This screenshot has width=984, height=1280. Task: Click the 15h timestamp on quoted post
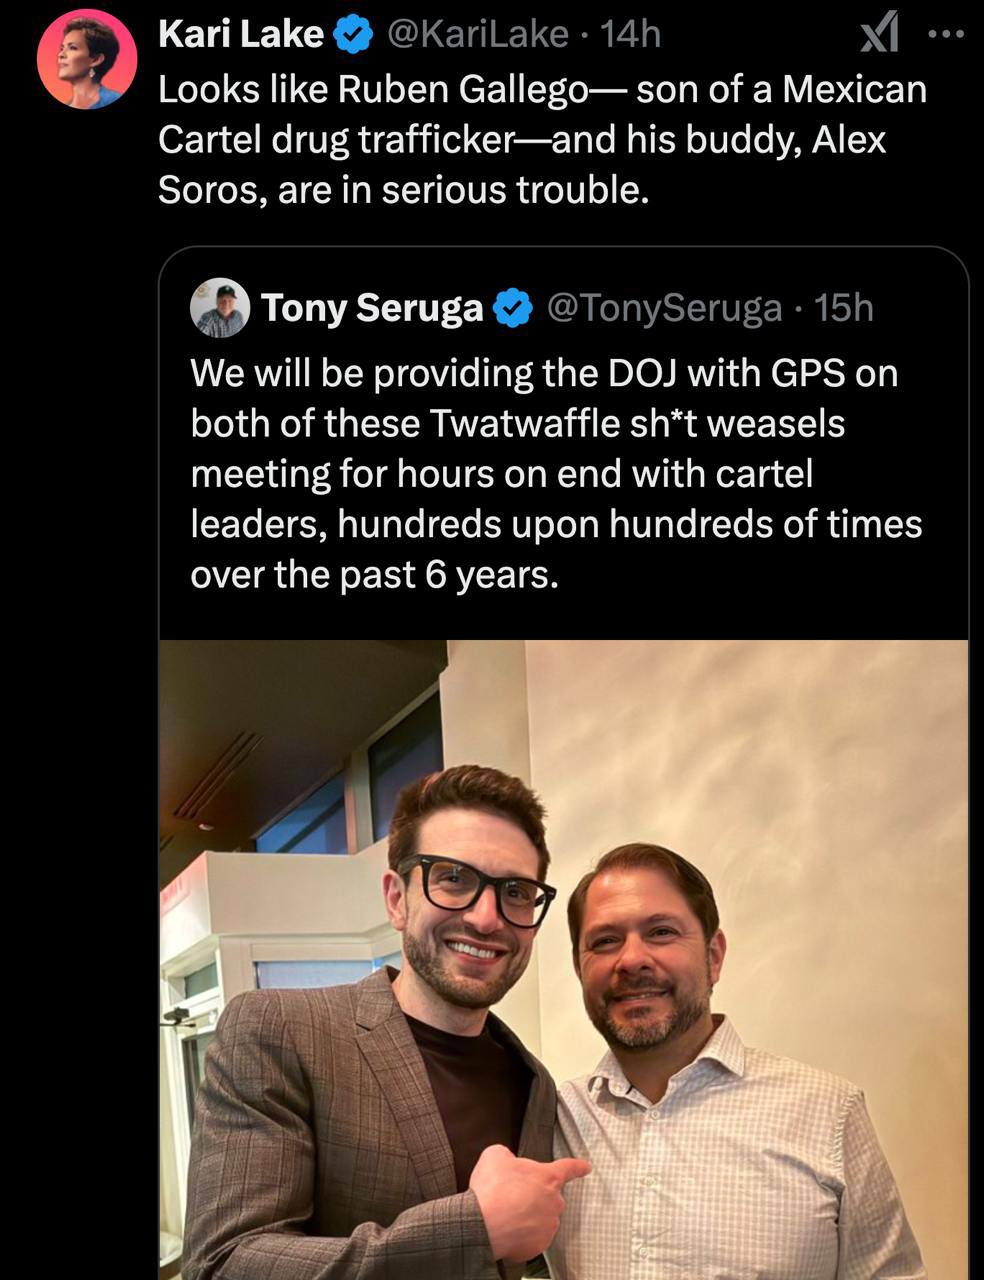tap(844, 307)
